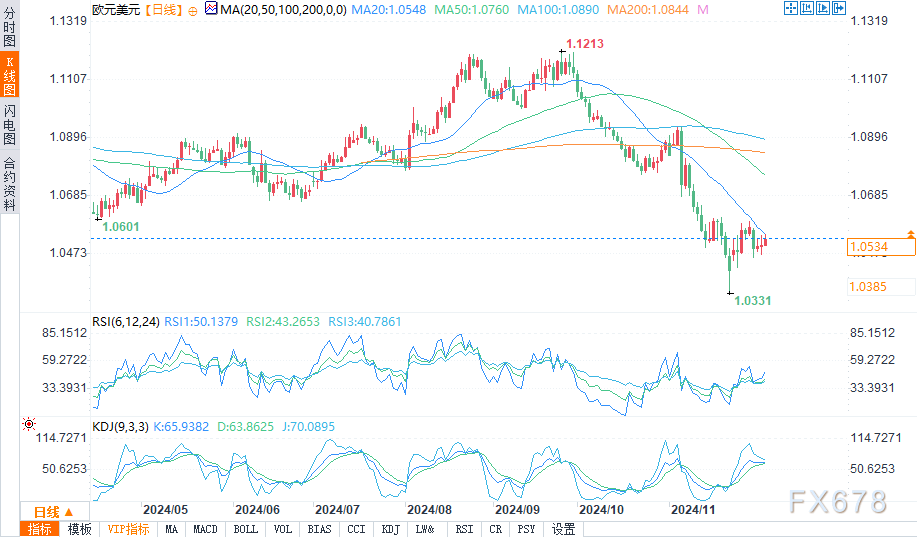Open VIP指标 tab
Viewport: 917px width, 537px height.
pyautogui.click(x=129, y=529)
